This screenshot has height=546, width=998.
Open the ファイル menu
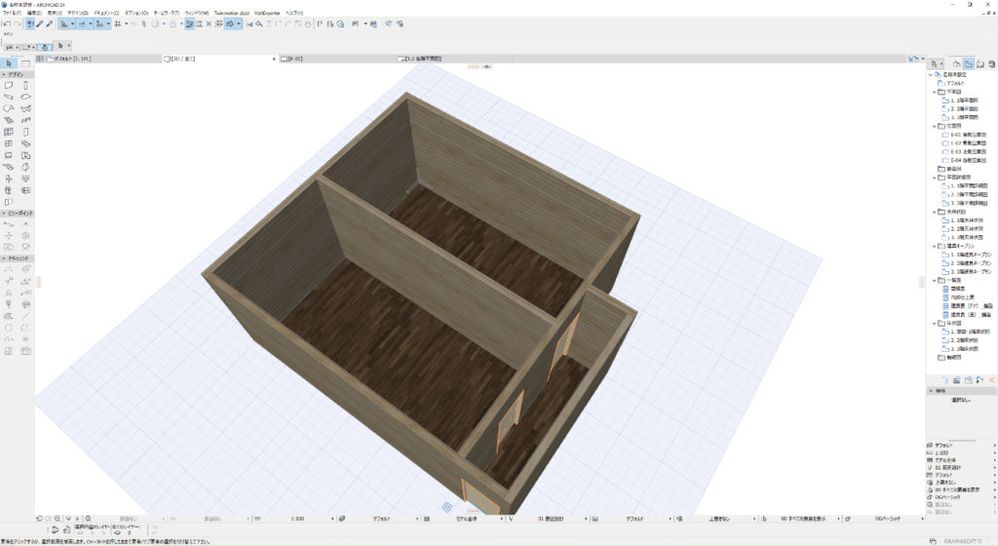tap(13, 13)
